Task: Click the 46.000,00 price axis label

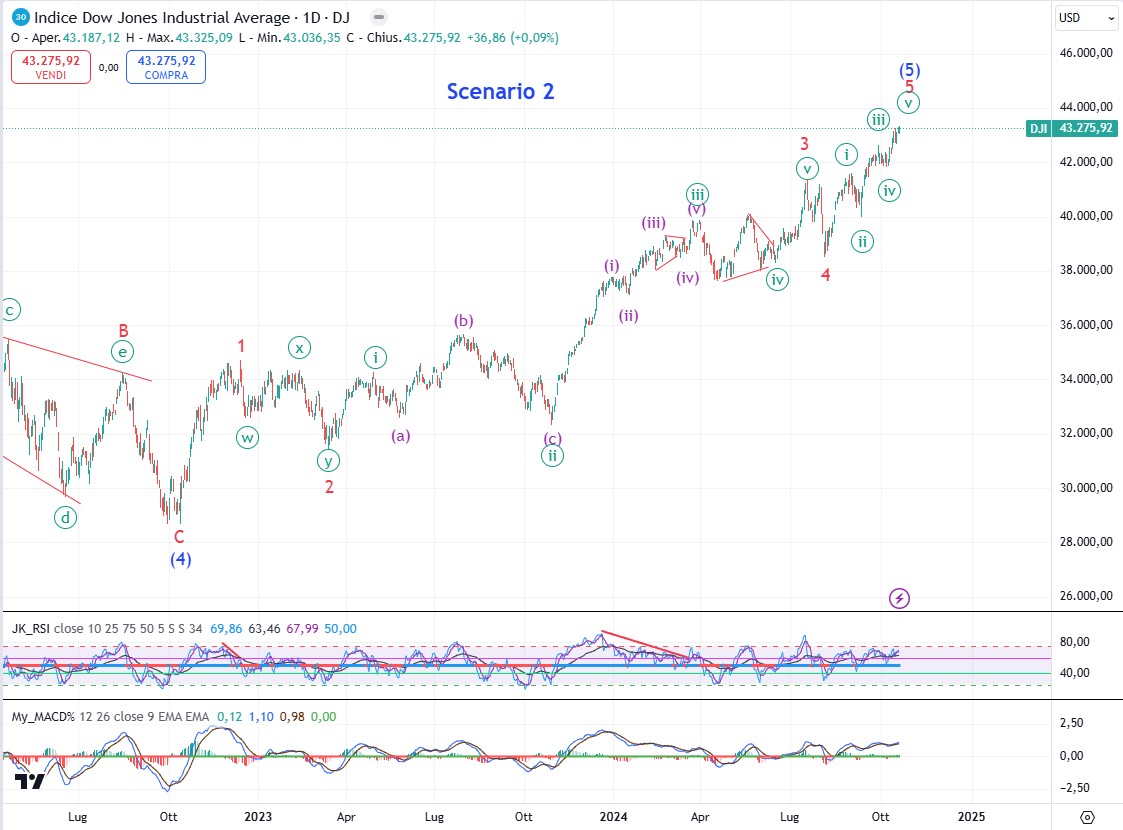Action: (x=1086, y=52)
